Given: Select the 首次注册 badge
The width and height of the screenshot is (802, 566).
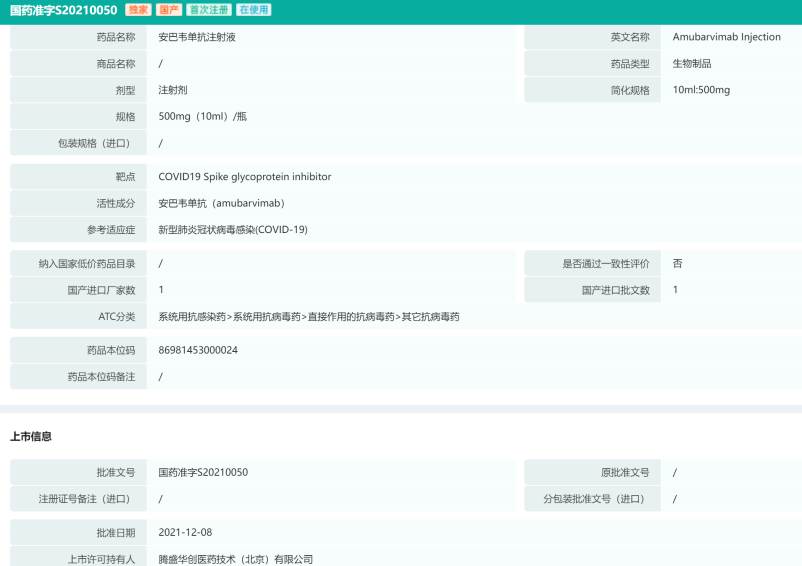Looking at the screenshot, I should point(208,10).
